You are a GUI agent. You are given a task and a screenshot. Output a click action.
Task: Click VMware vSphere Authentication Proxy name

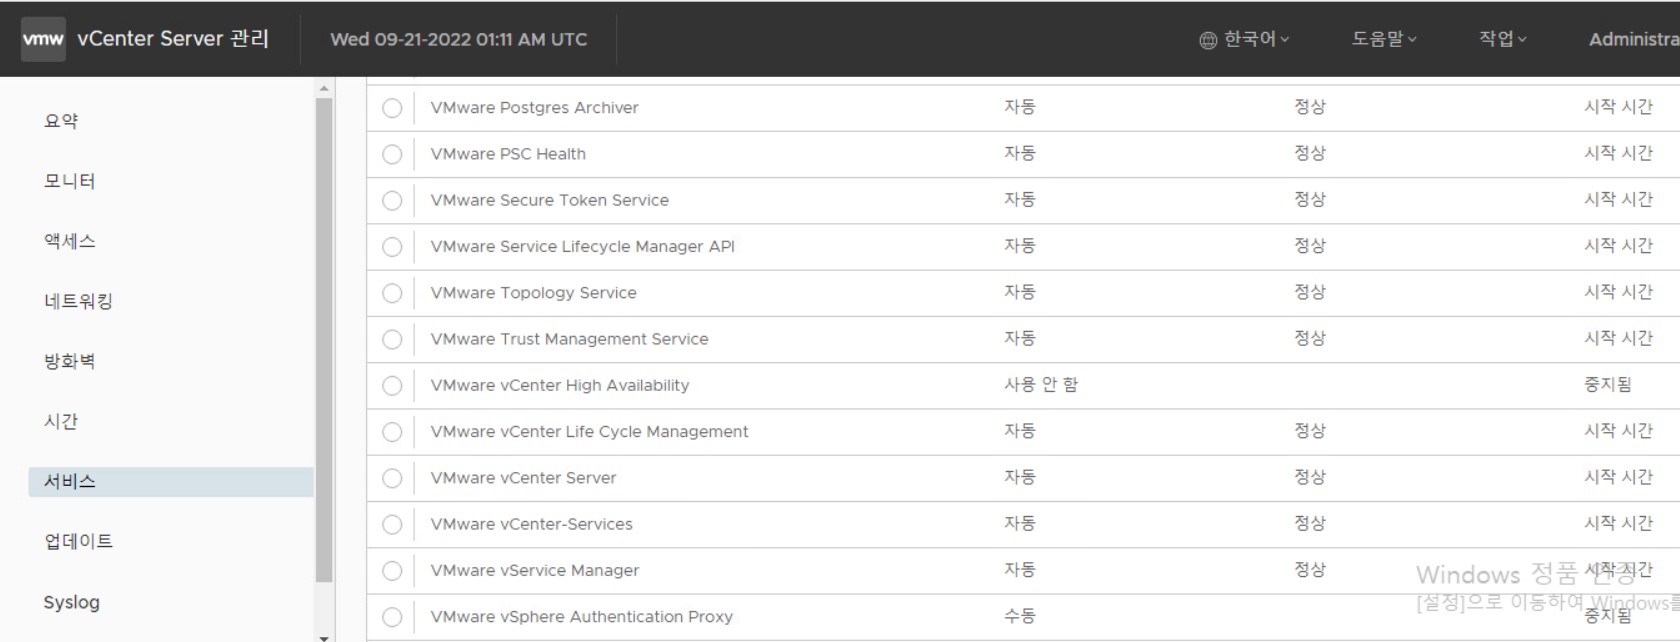[x=581, y=617]
